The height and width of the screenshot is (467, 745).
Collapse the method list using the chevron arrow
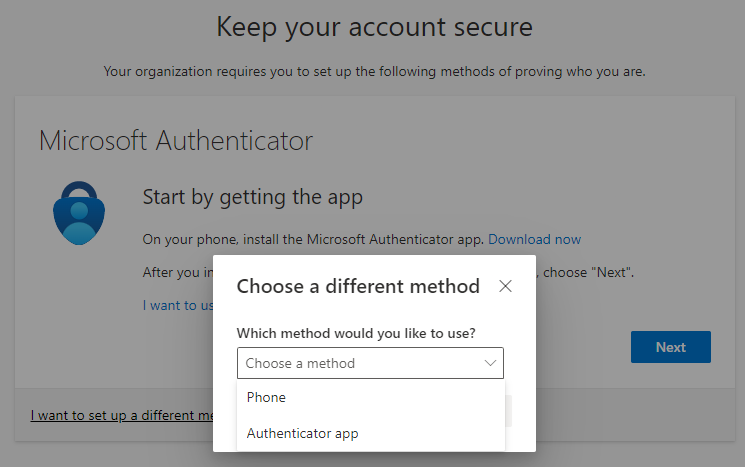click(490, 363)
